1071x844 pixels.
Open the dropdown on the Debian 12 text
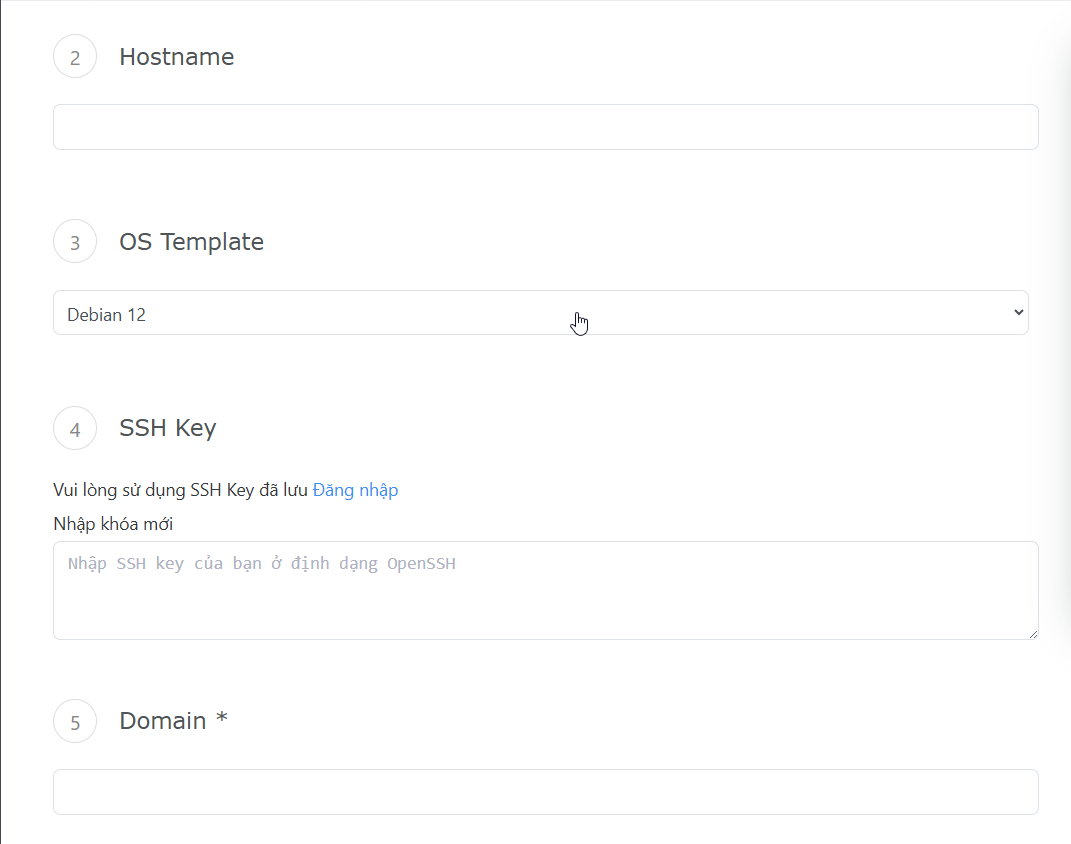107,315
